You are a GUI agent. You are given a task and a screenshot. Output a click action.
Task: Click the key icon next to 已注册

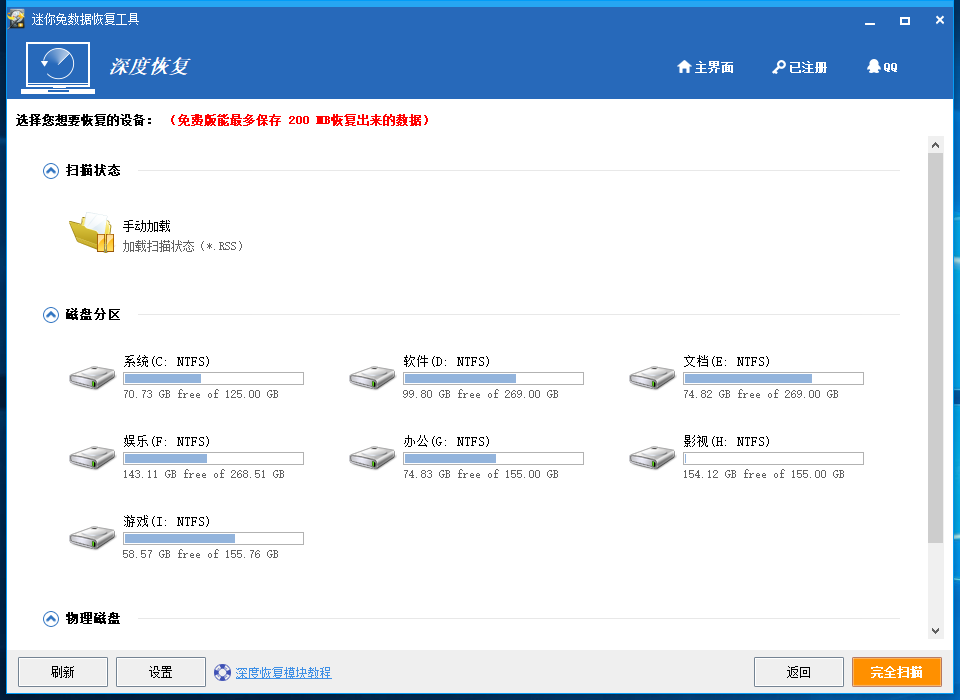point(777,66)
